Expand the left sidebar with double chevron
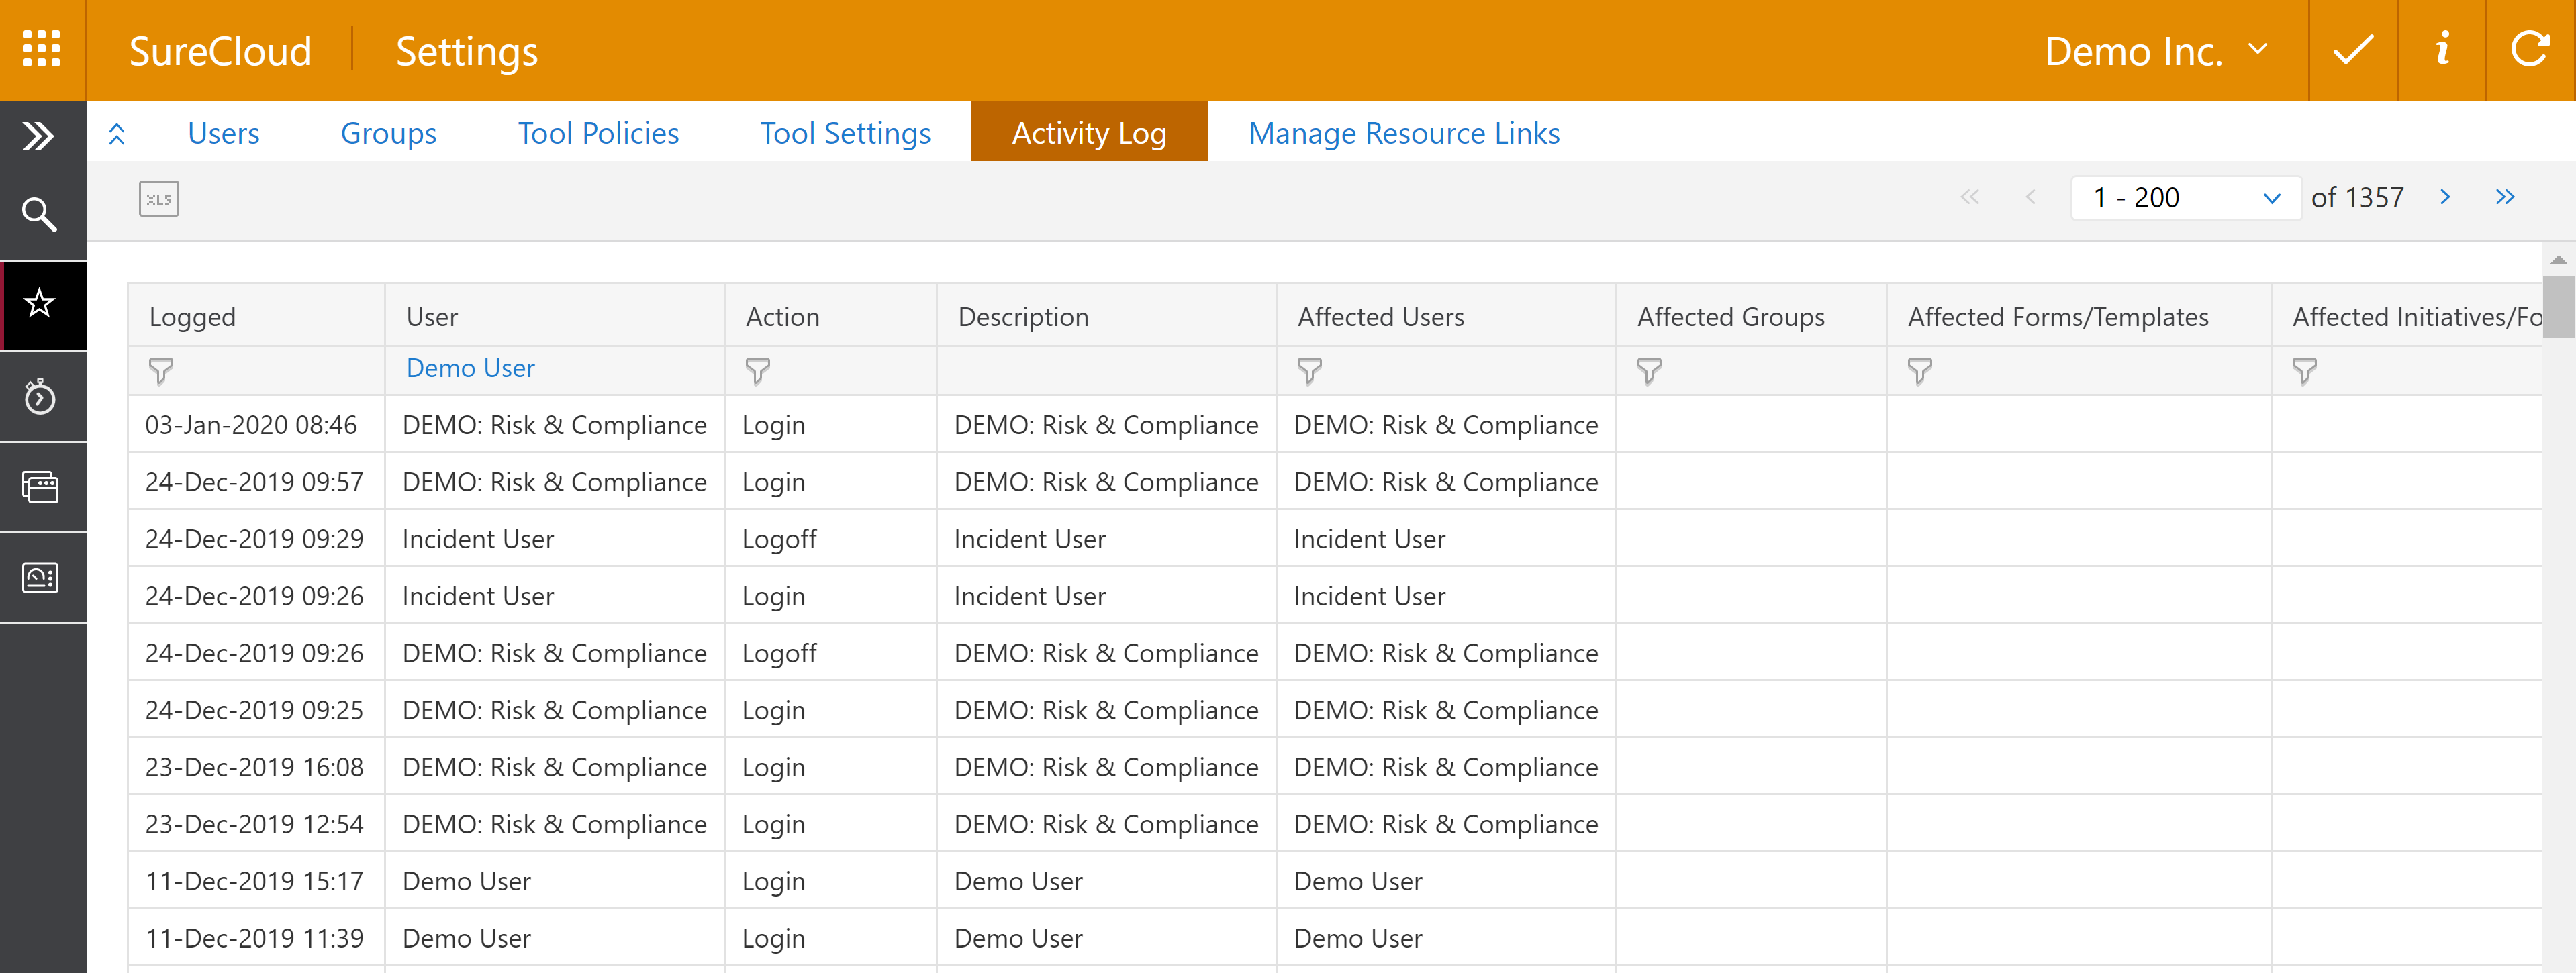The width and height of the screenshot is (2576, 973). 39,136
